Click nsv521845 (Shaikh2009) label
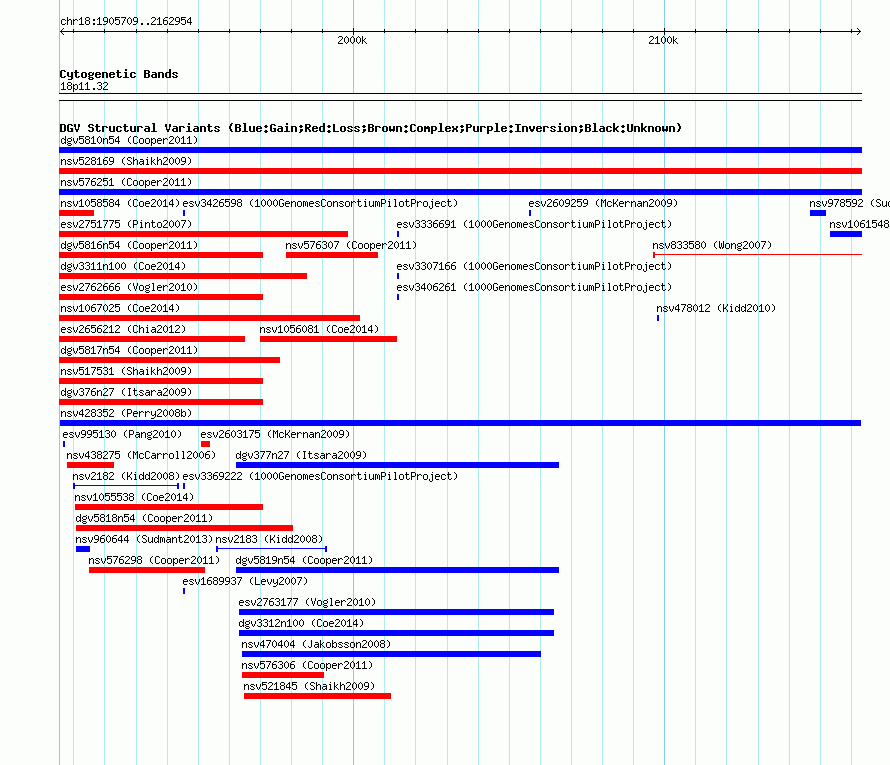 pyautogui.click(x=309, y=686)
